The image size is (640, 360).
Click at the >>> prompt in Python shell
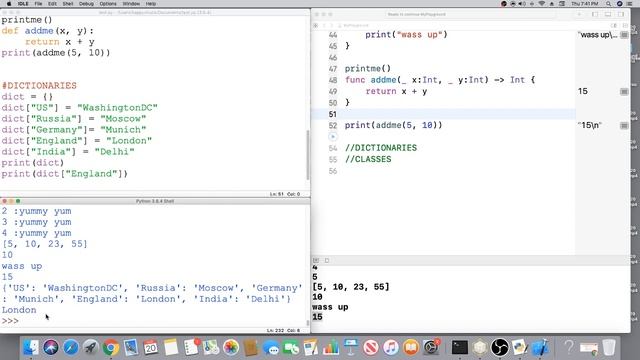(x=10, y=321)
